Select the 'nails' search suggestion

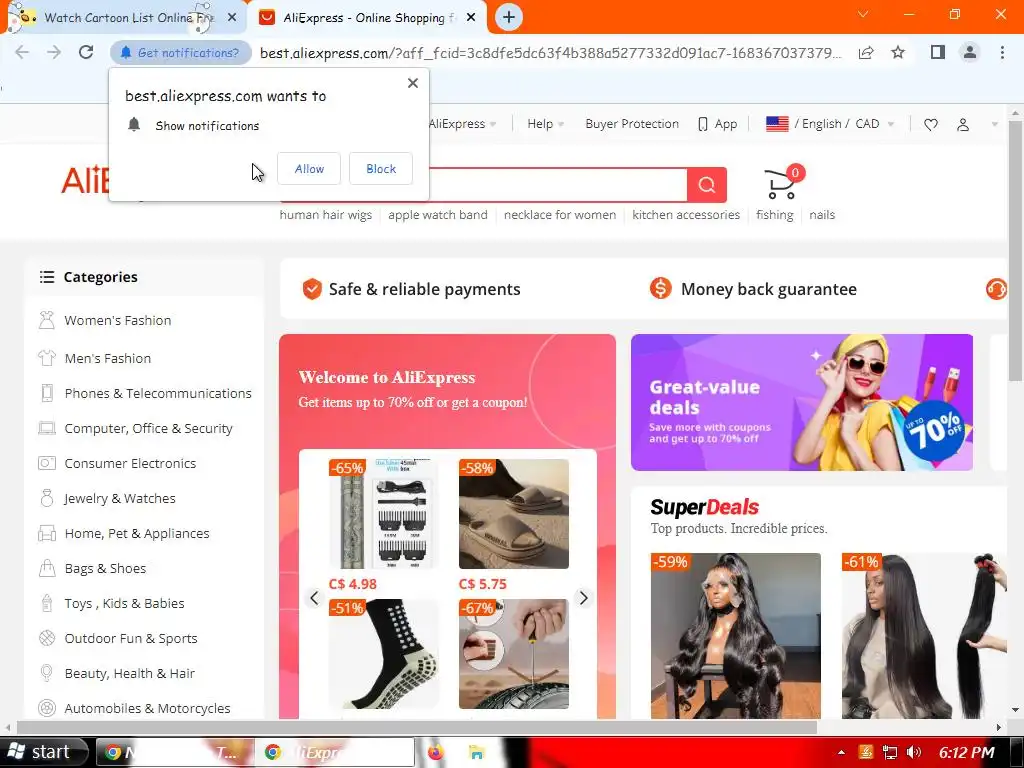(x=822, y=215)
